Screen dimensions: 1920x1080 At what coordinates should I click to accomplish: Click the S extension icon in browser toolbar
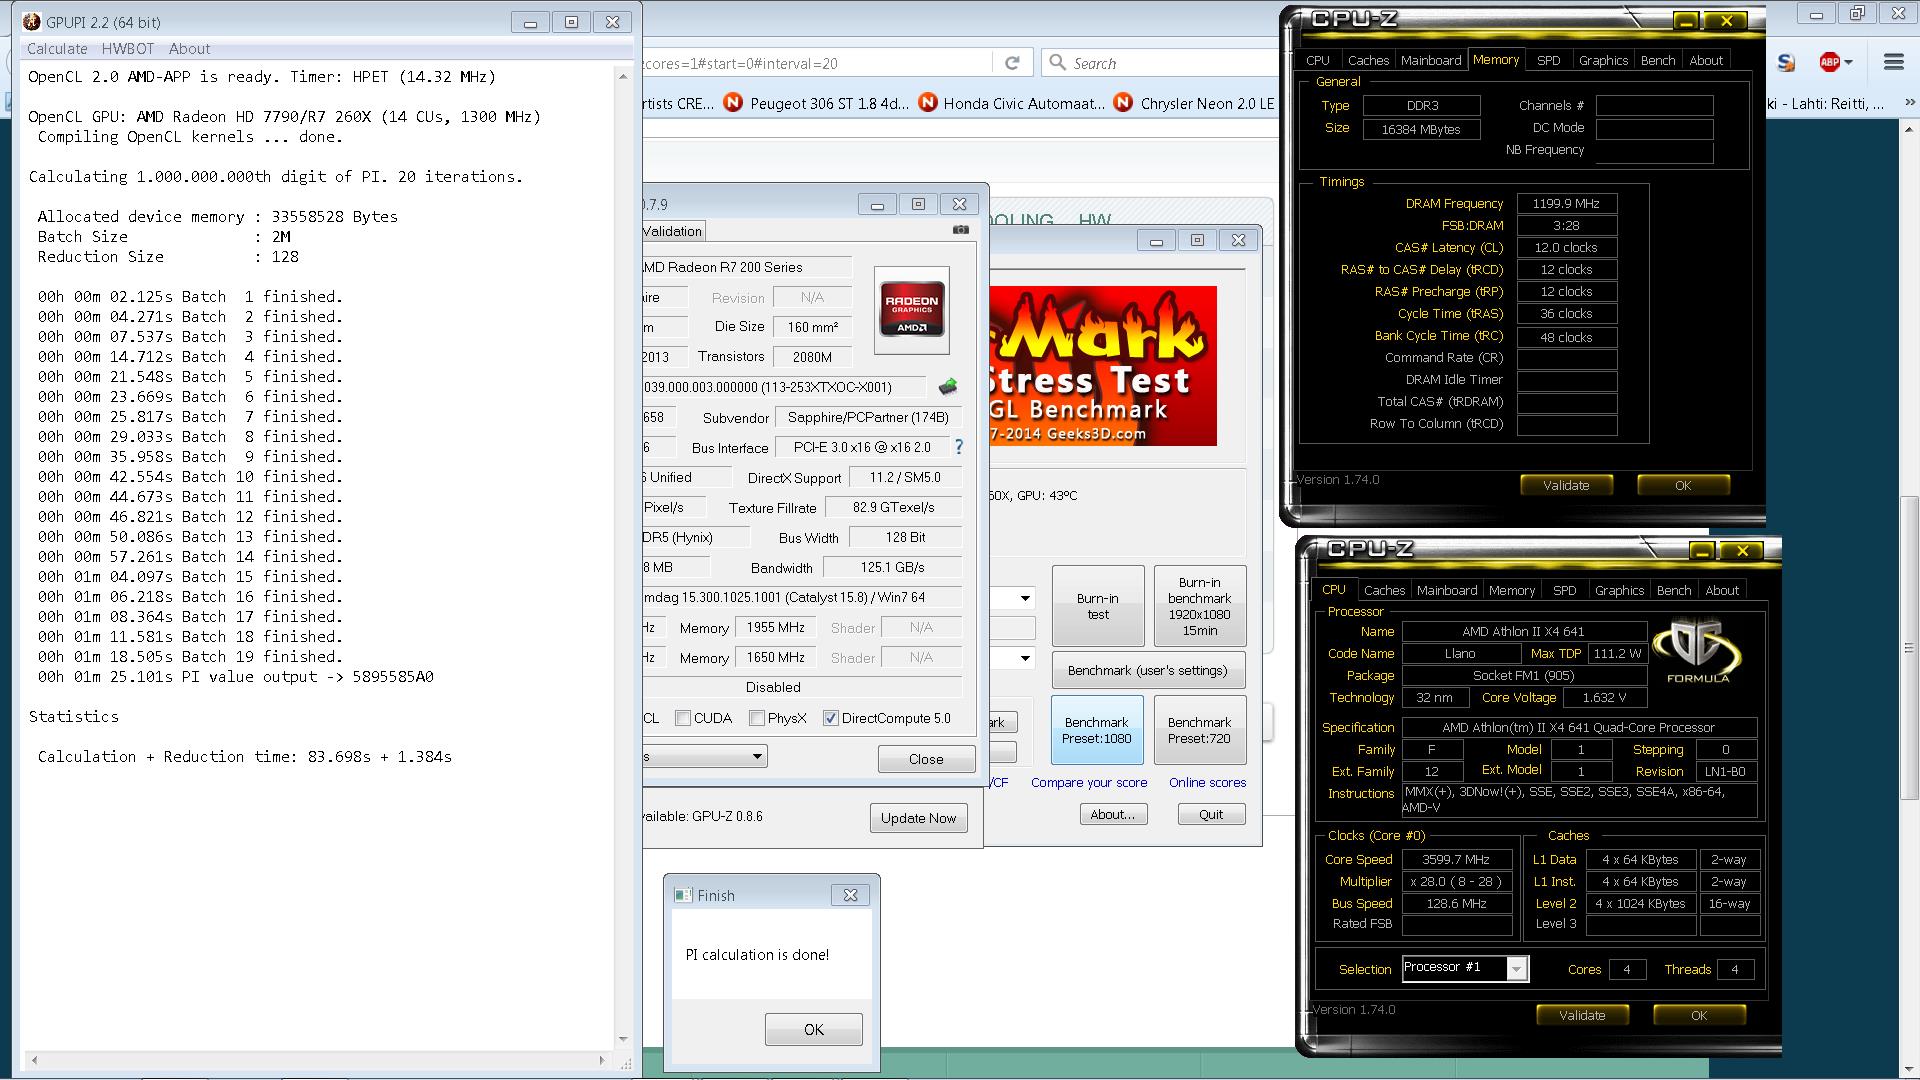click(x=1787, y=62)
